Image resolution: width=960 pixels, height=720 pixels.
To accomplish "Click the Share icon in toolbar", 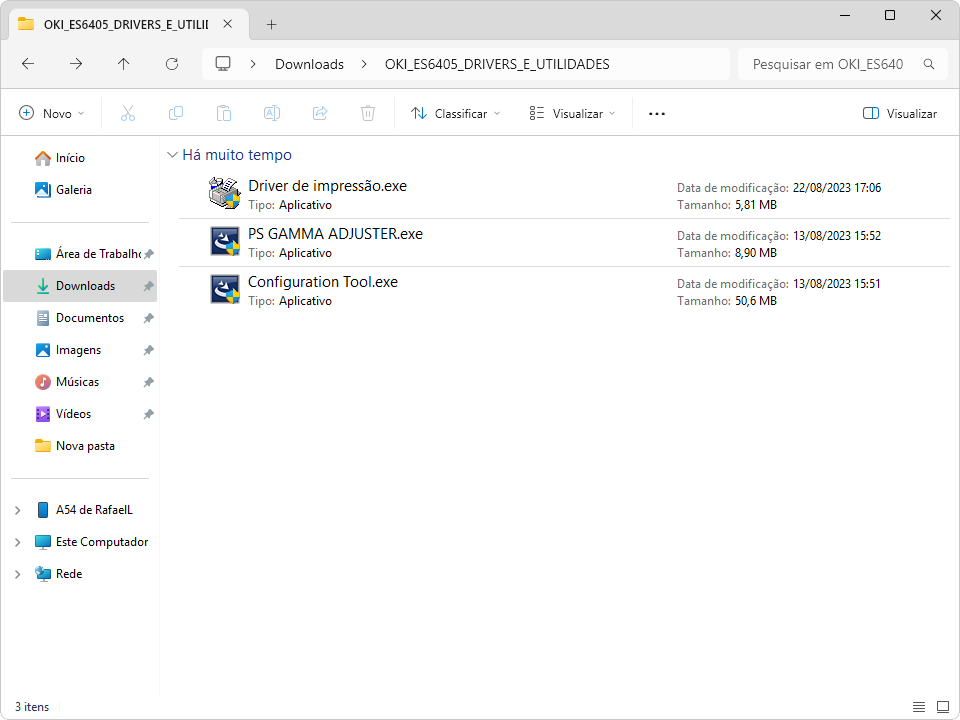I will (x=320, y=113).
